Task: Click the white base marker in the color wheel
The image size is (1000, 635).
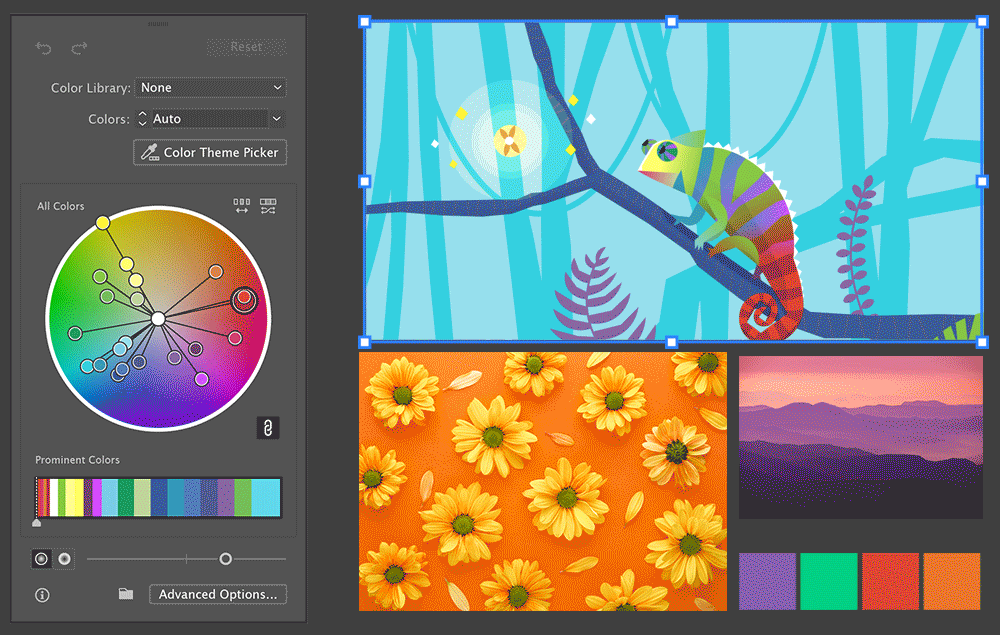Action: [156, 317]
